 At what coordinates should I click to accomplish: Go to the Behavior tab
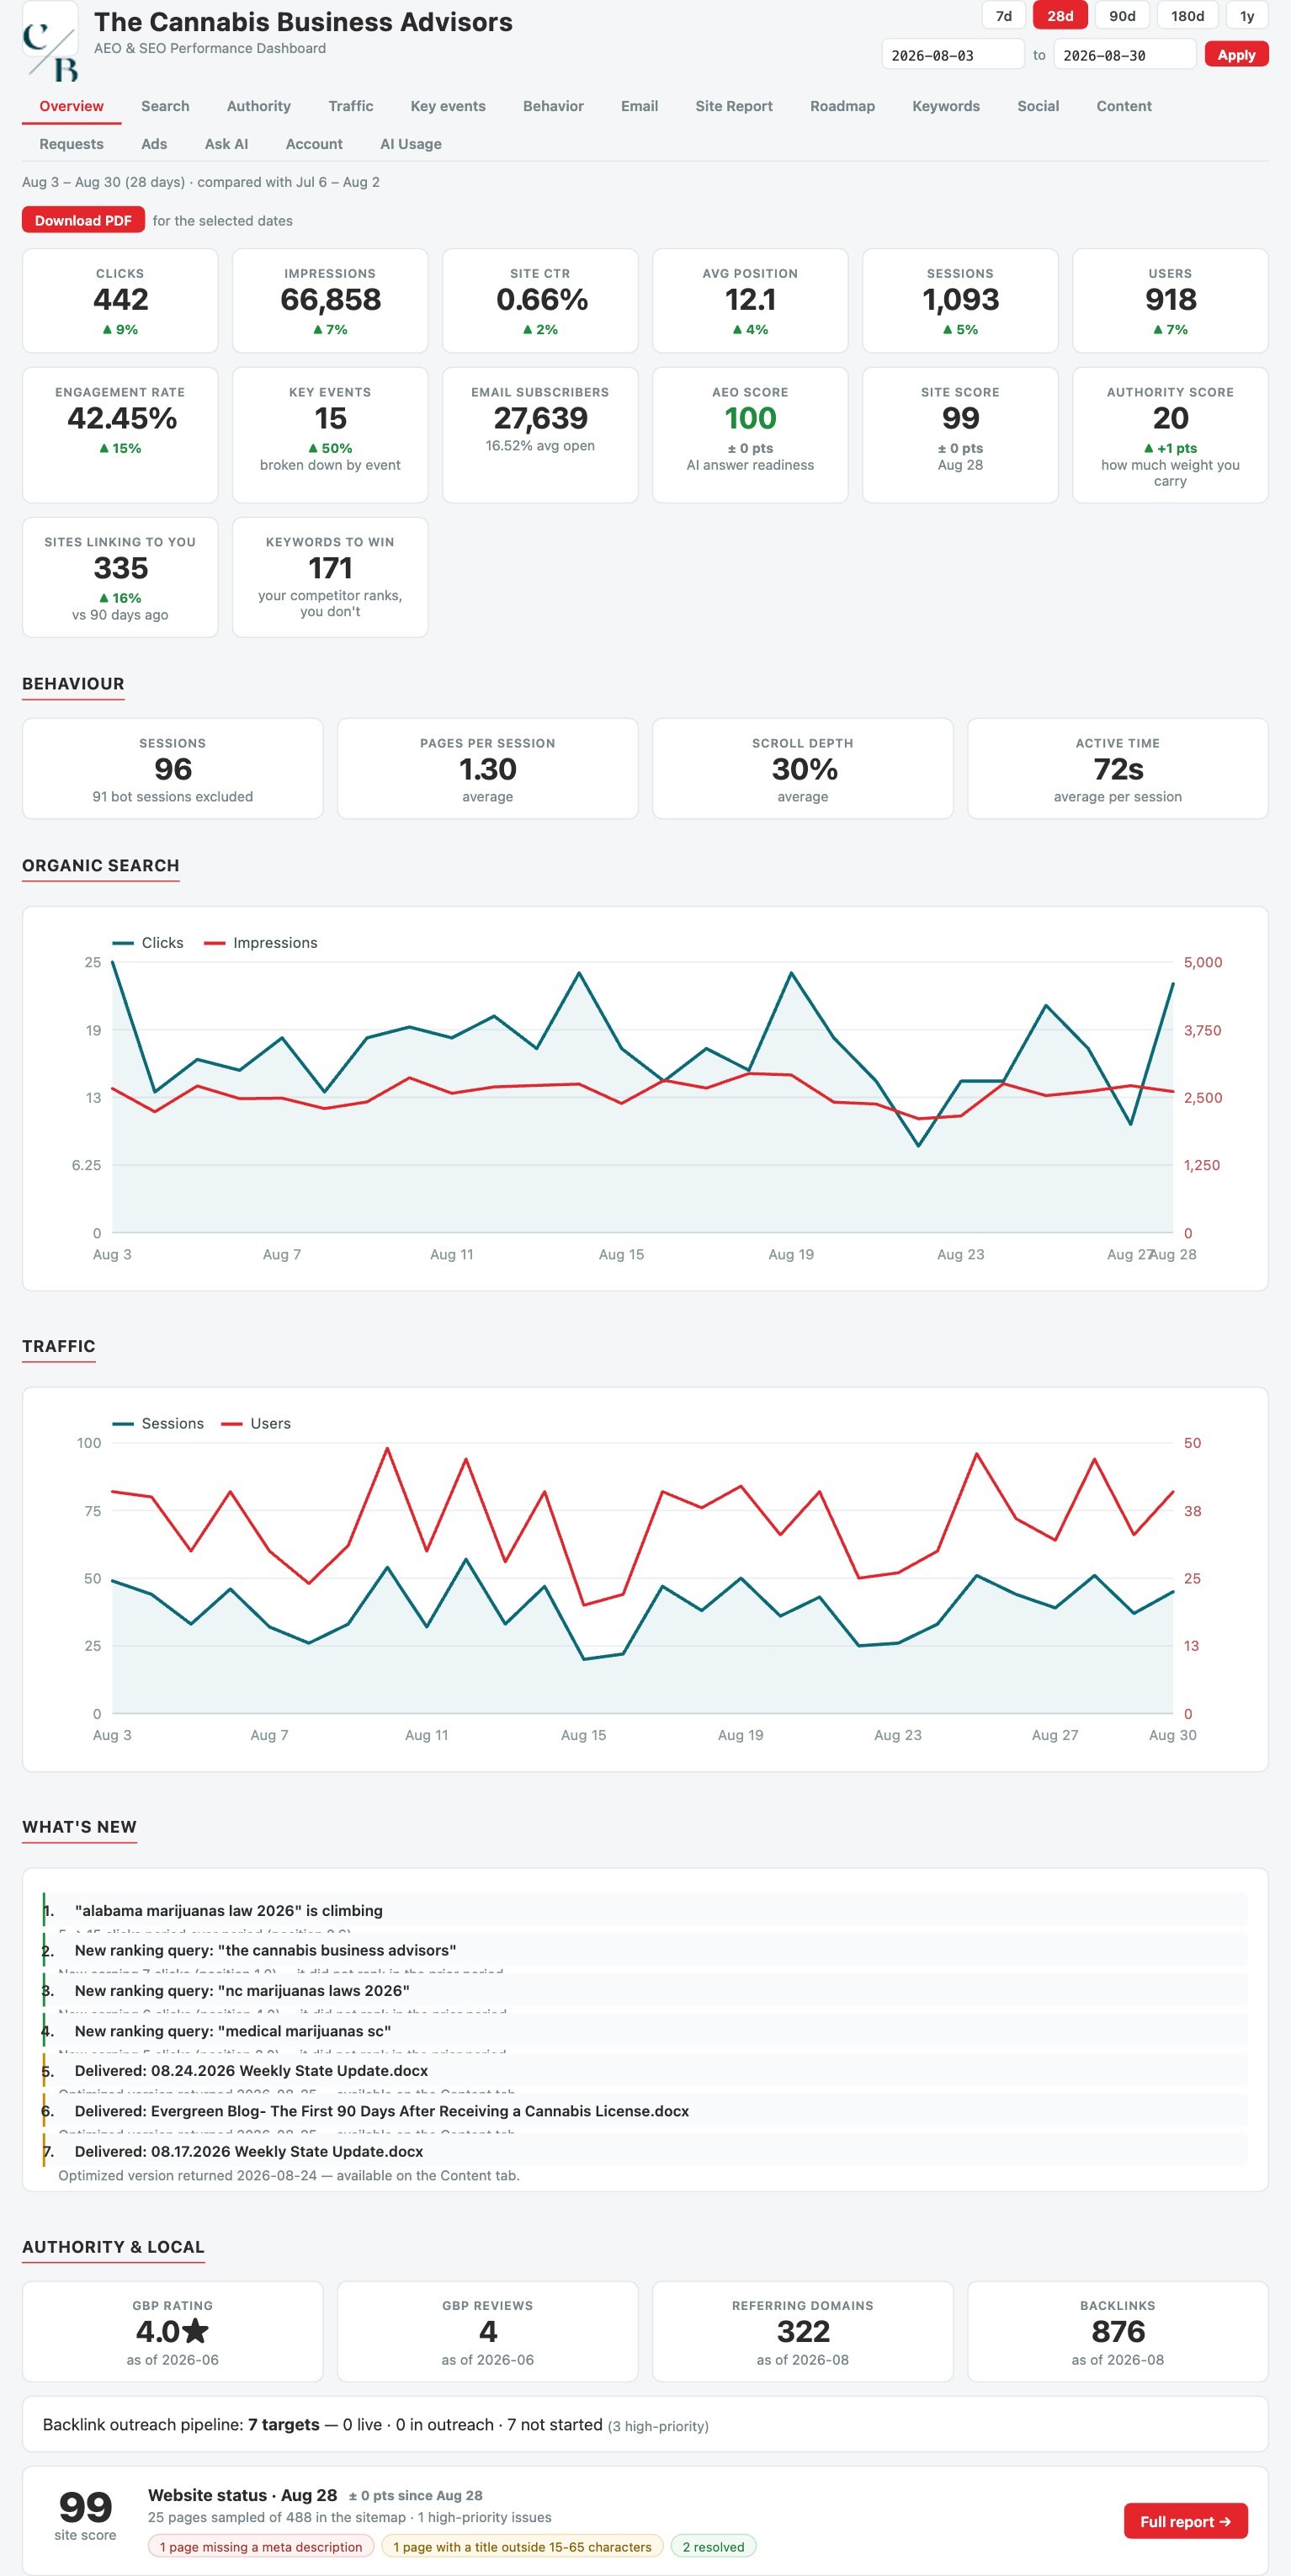[x=553, y=106]
